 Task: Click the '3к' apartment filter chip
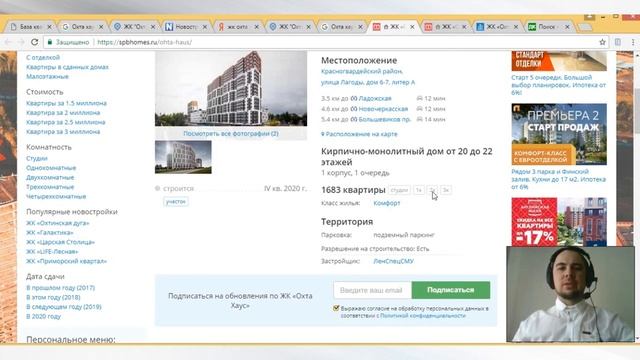[446, 190]
